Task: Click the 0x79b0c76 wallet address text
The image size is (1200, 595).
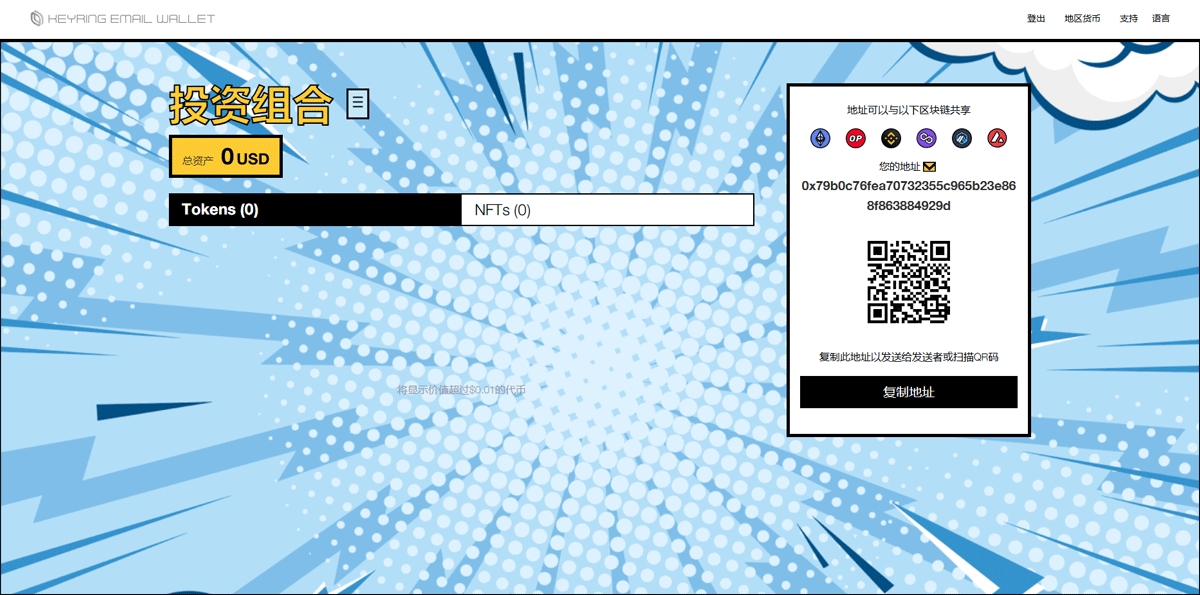Action: click(908, 195)
